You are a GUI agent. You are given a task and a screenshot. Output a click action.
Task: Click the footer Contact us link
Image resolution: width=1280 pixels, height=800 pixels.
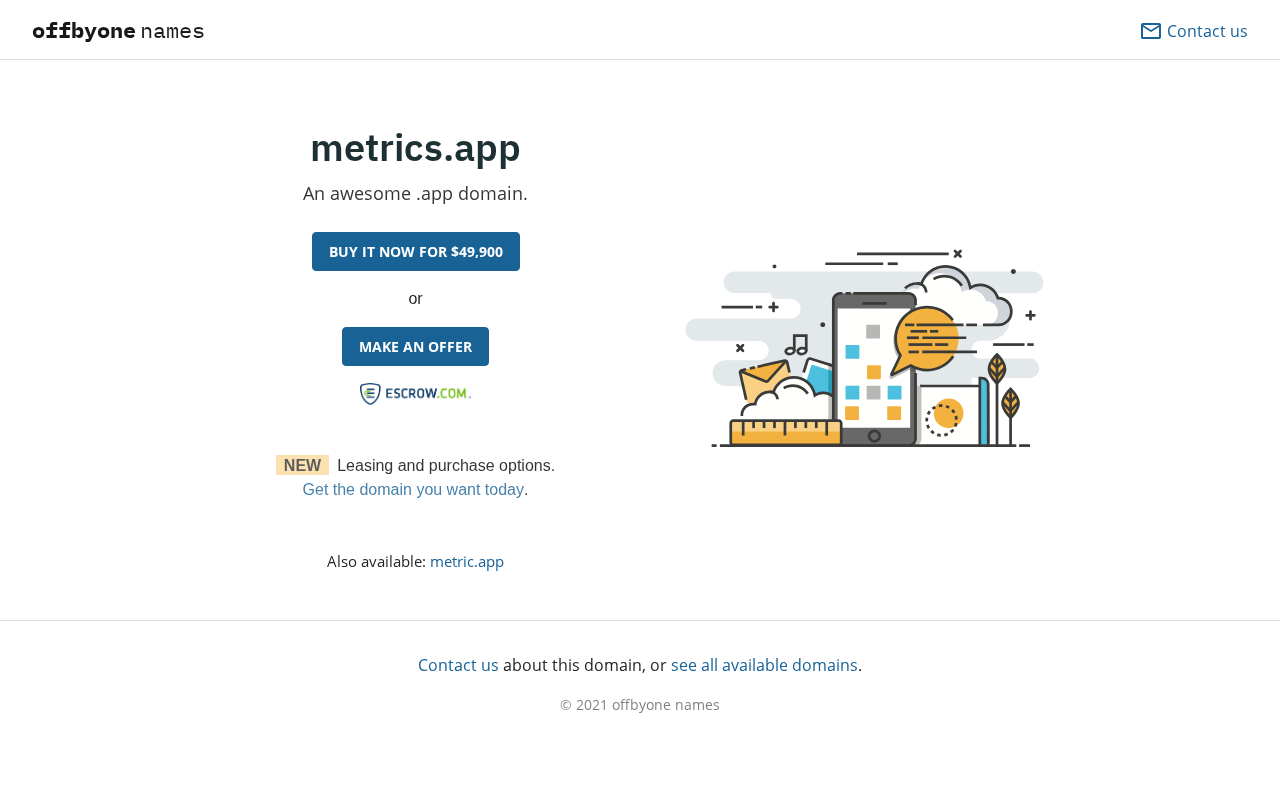[458, 665]
